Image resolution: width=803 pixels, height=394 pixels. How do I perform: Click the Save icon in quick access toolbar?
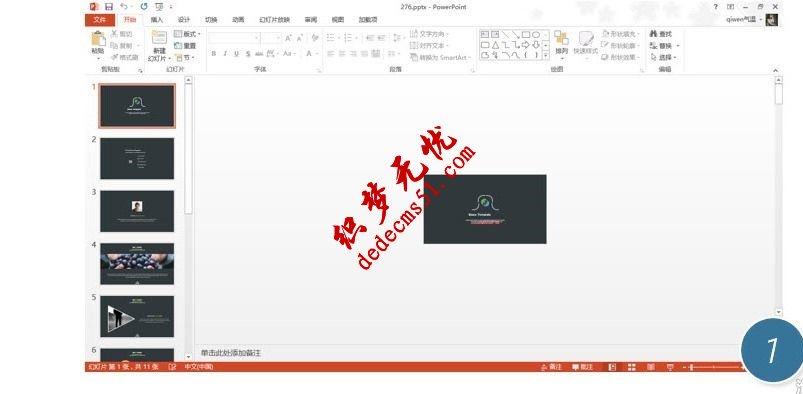coord(109,7)
